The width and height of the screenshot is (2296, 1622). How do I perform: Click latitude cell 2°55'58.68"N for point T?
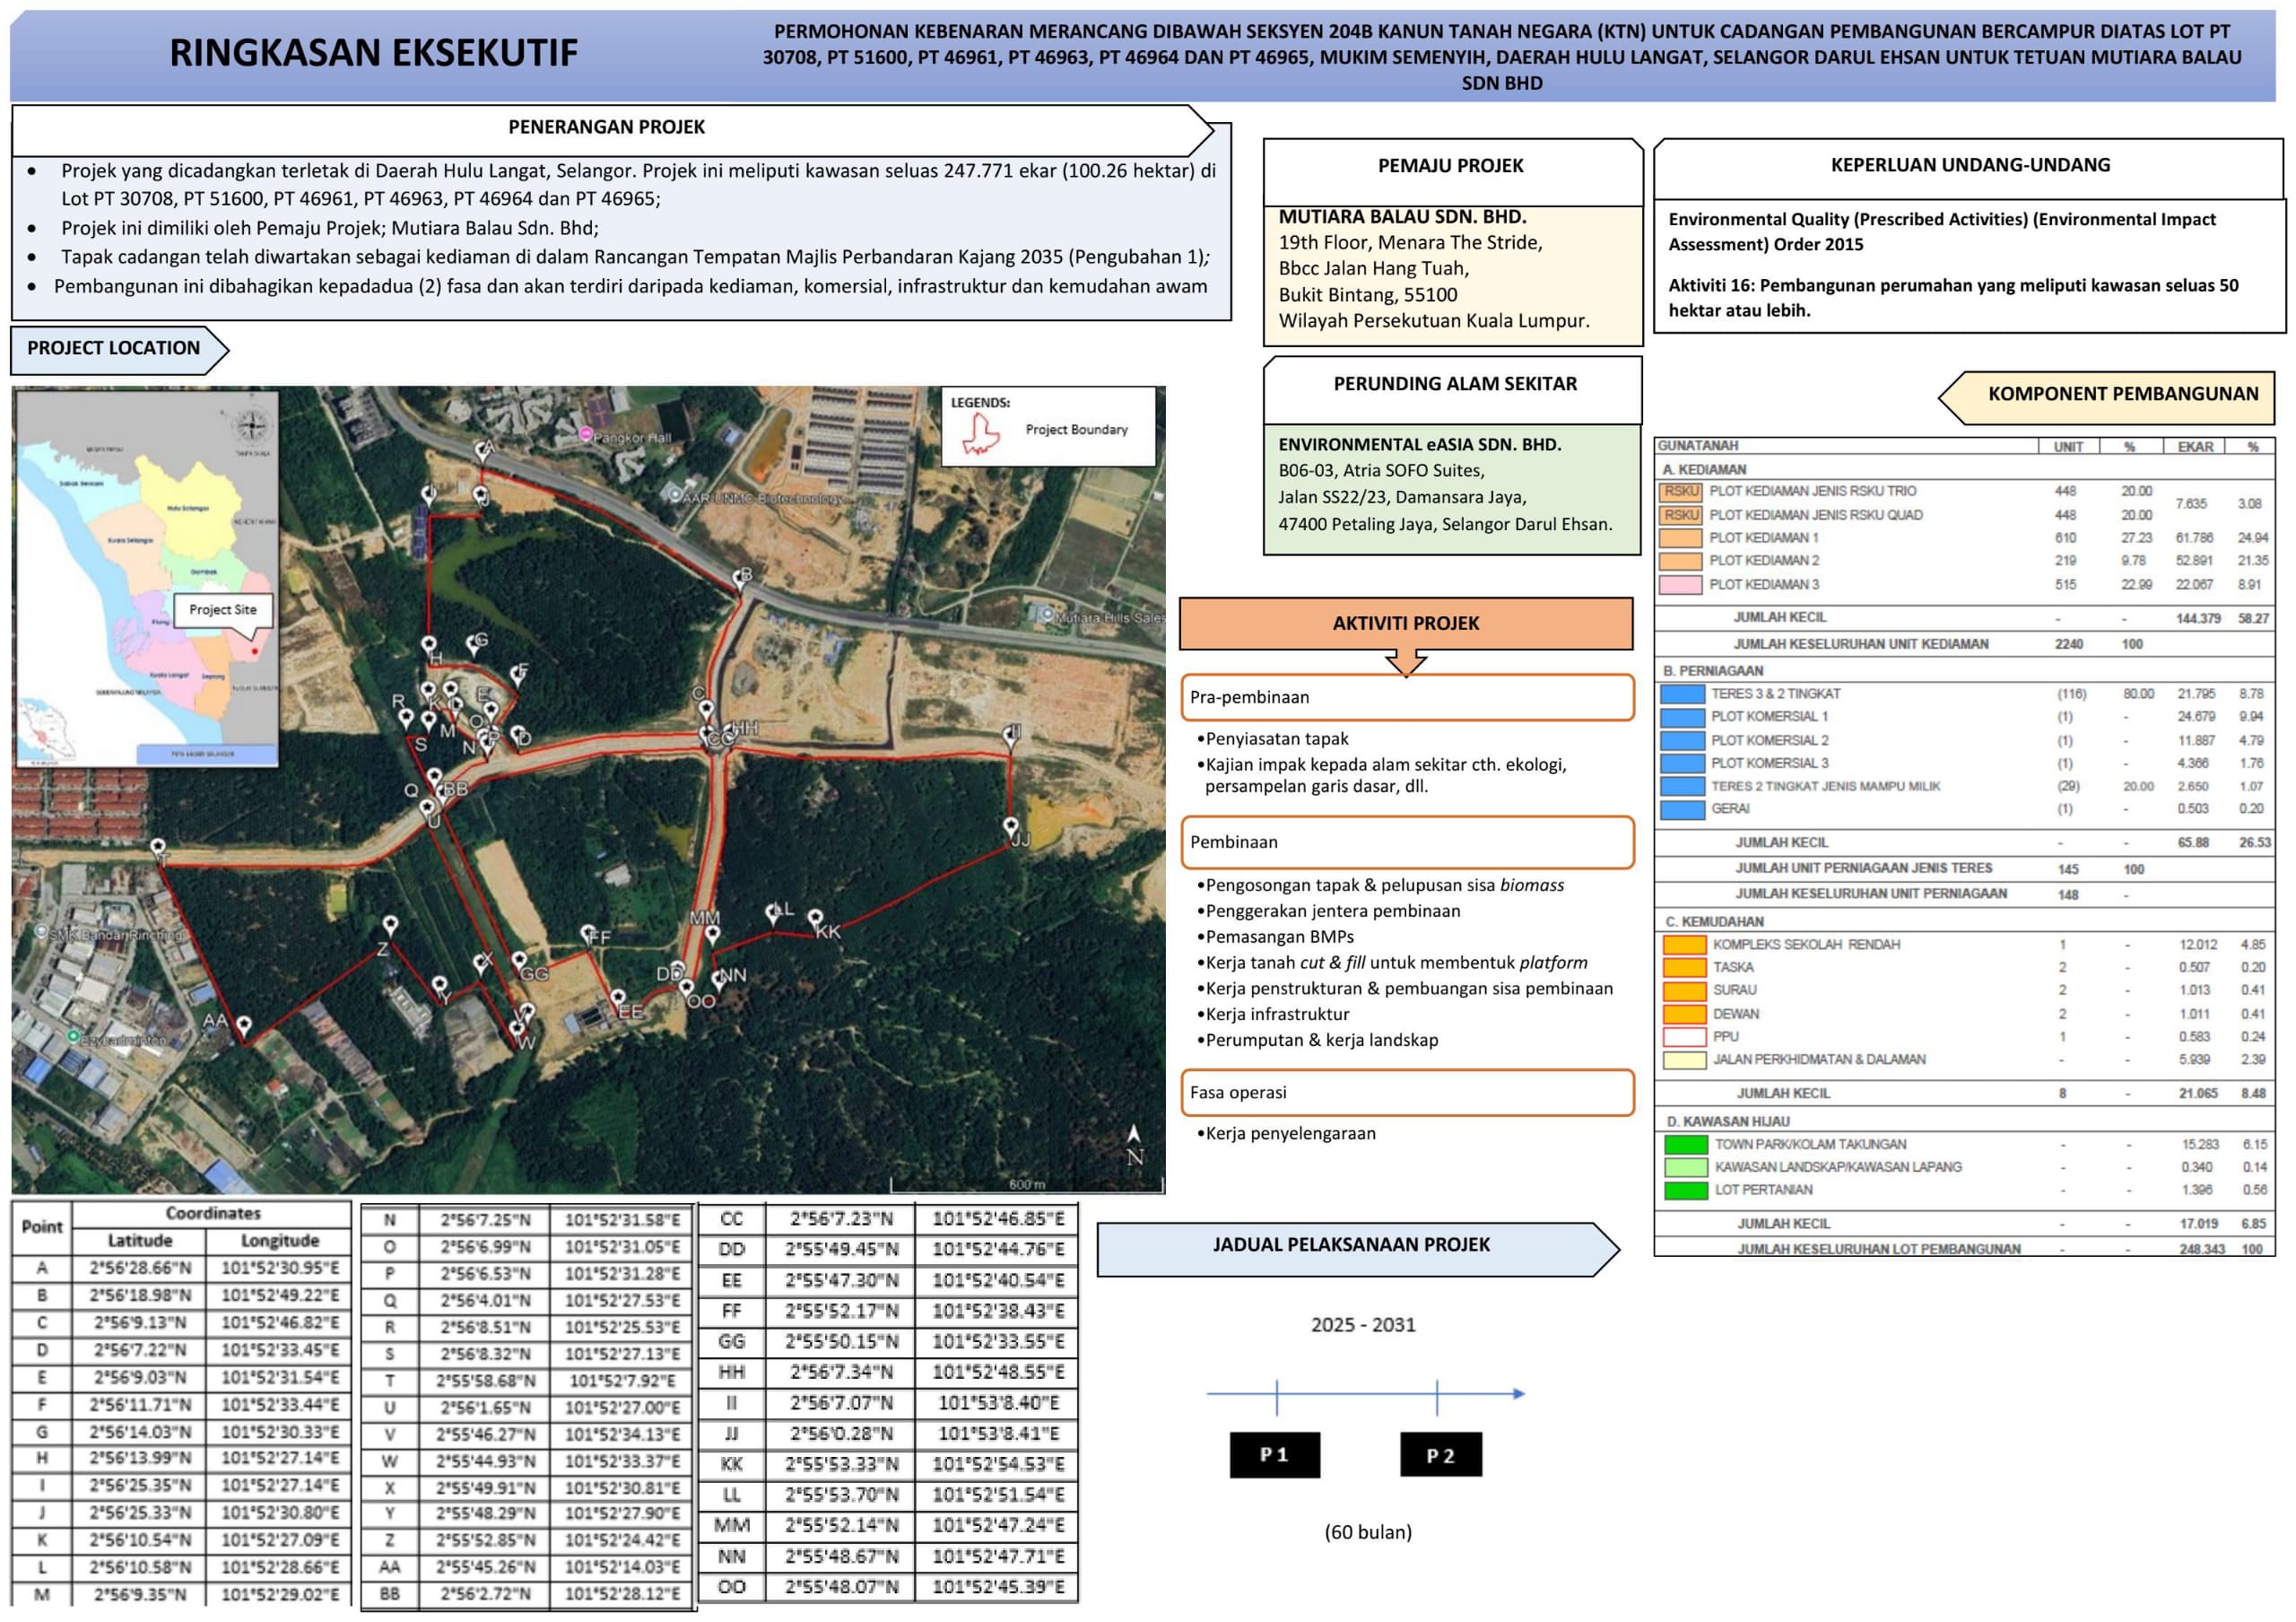[x=484, y=1382]
